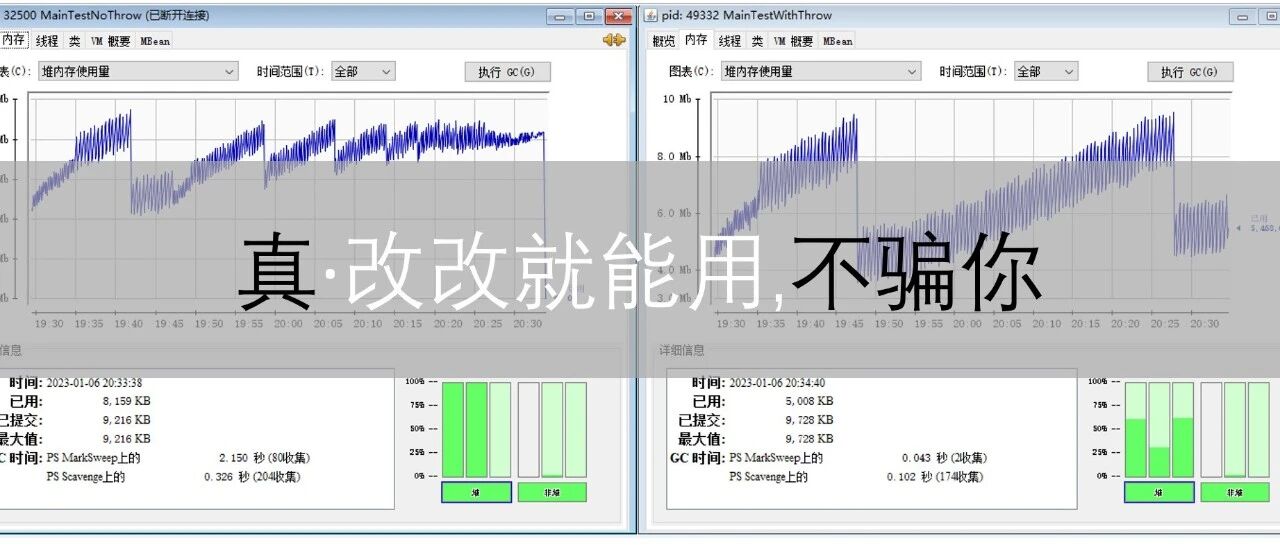Open VM 概要 tab in MainTestNoThrow window
The width and height of the screenshot is (1280, 545).
click(x=111, y=41)
